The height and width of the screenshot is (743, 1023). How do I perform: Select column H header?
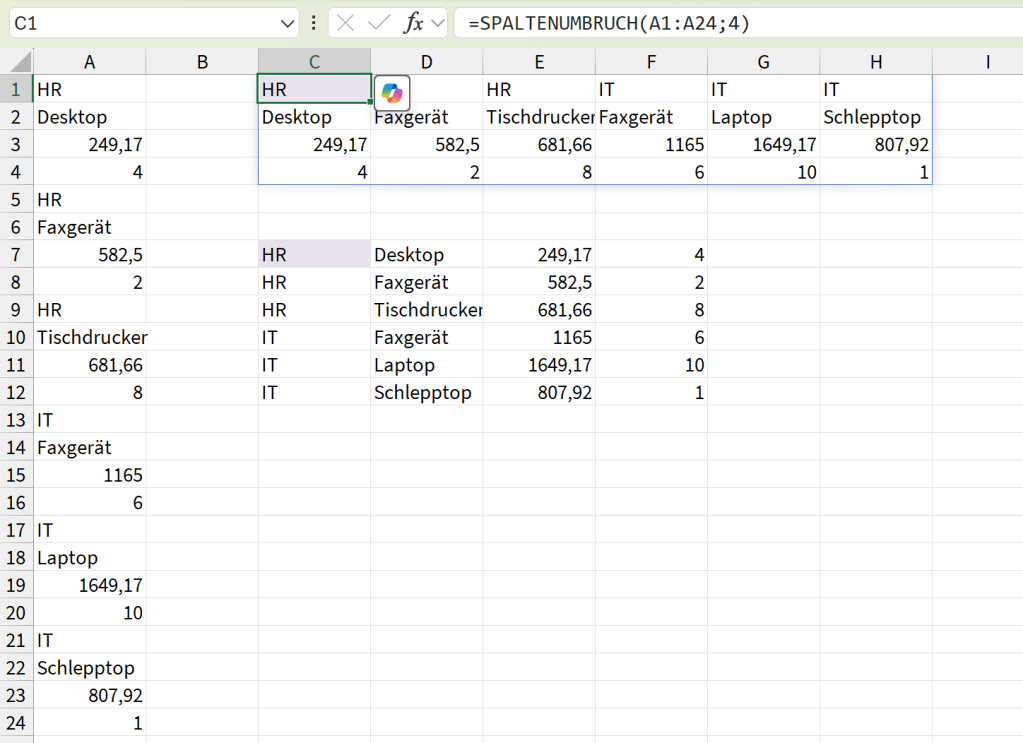point(876,62)
